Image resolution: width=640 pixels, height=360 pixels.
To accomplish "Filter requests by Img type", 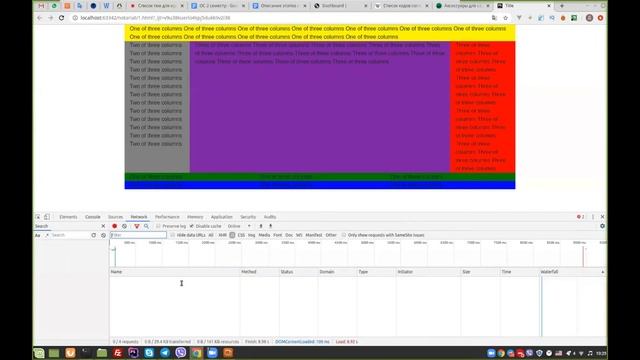I will point(251,235).
